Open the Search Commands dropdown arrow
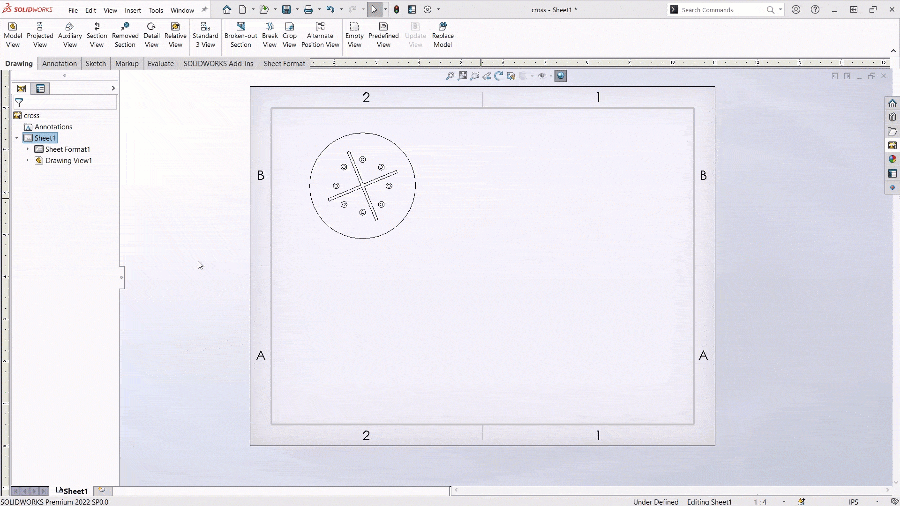This screenshot has width=900, height=506. click(x=780, y=10)
